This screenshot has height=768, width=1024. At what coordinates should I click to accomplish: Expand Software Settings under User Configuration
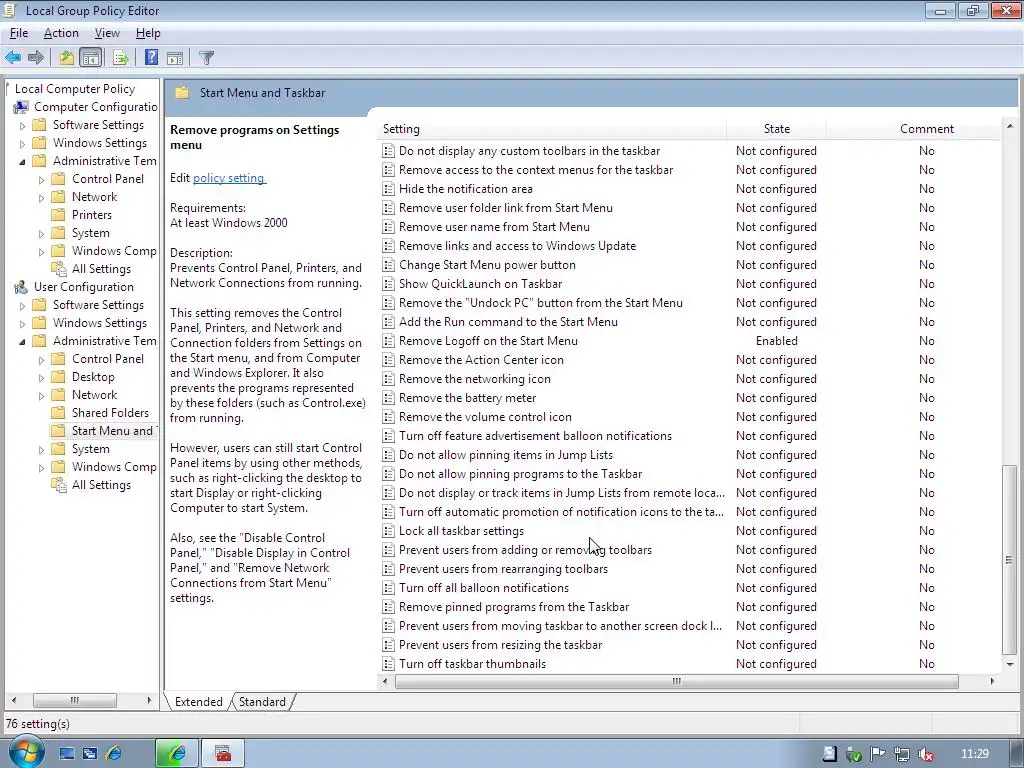pos(22,305)
